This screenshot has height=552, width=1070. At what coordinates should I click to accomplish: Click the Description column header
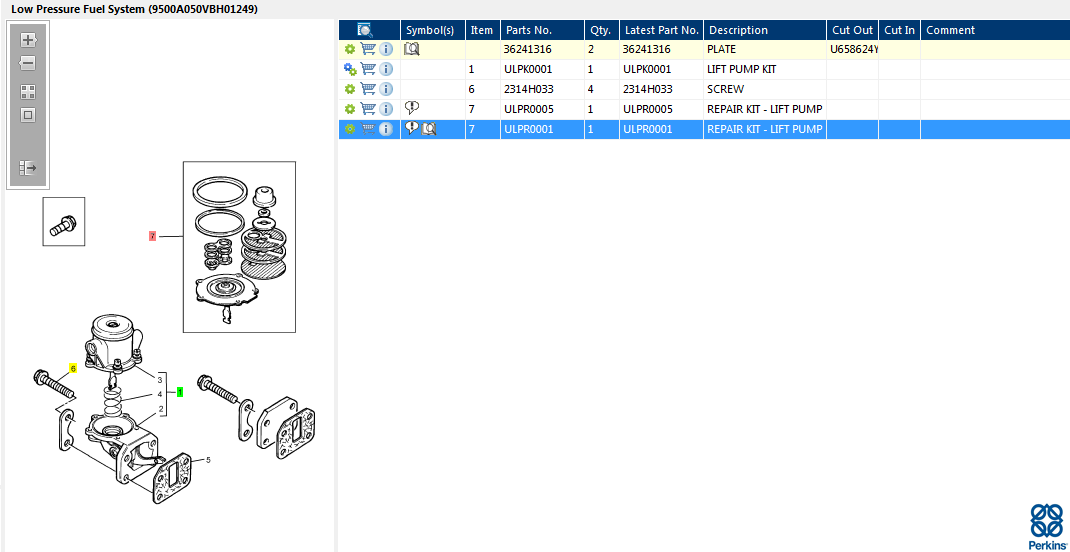[765, 30]
